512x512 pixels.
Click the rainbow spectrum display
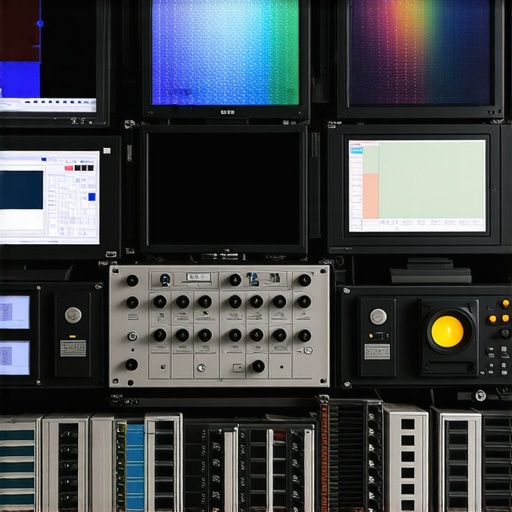coord(420,52)
